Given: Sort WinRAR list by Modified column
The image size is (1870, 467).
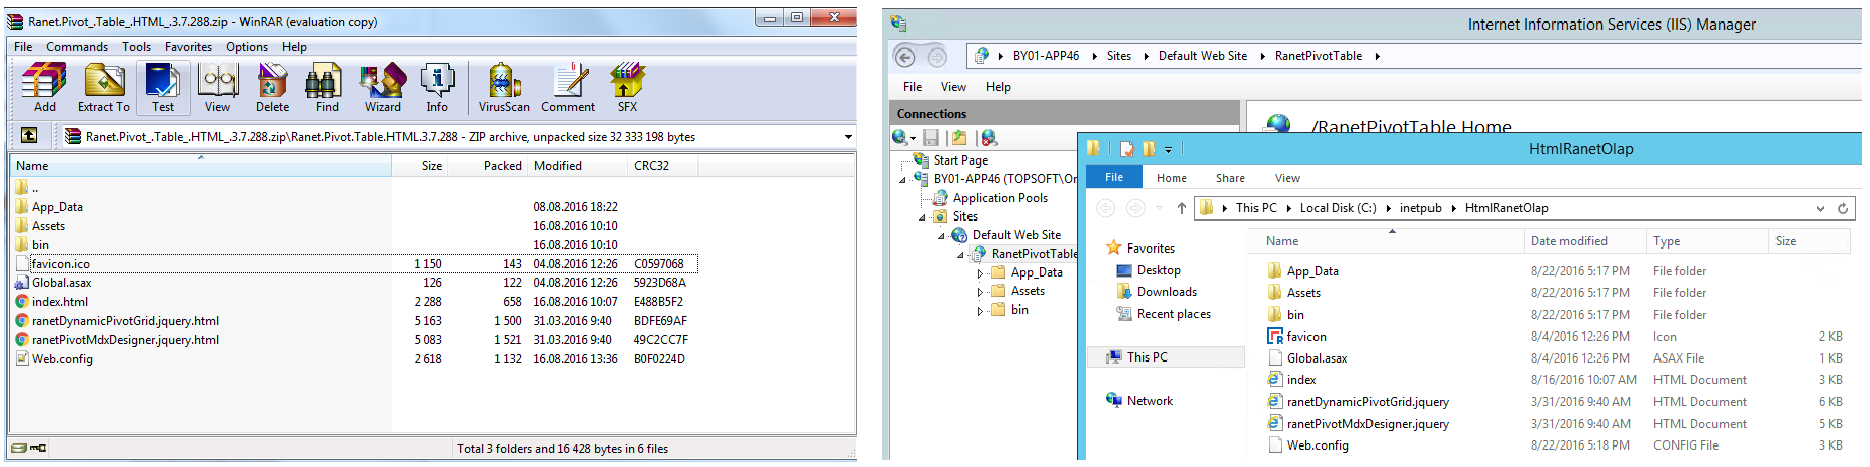Looking at the screenshot, I should (x=578, y=166).
